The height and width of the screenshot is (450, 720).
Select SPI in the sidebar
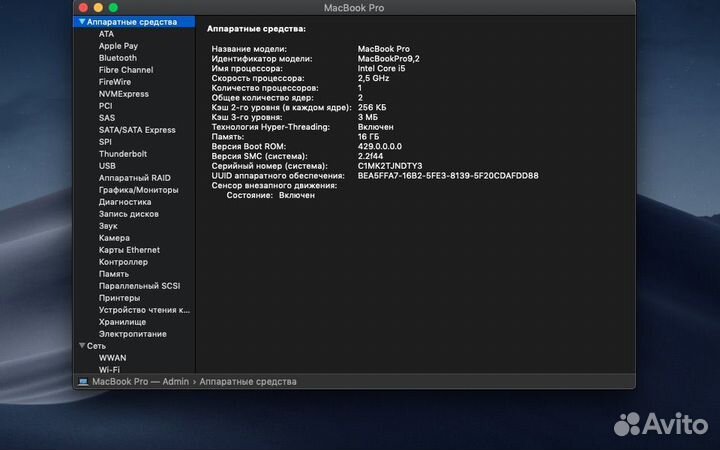point(105,141)
